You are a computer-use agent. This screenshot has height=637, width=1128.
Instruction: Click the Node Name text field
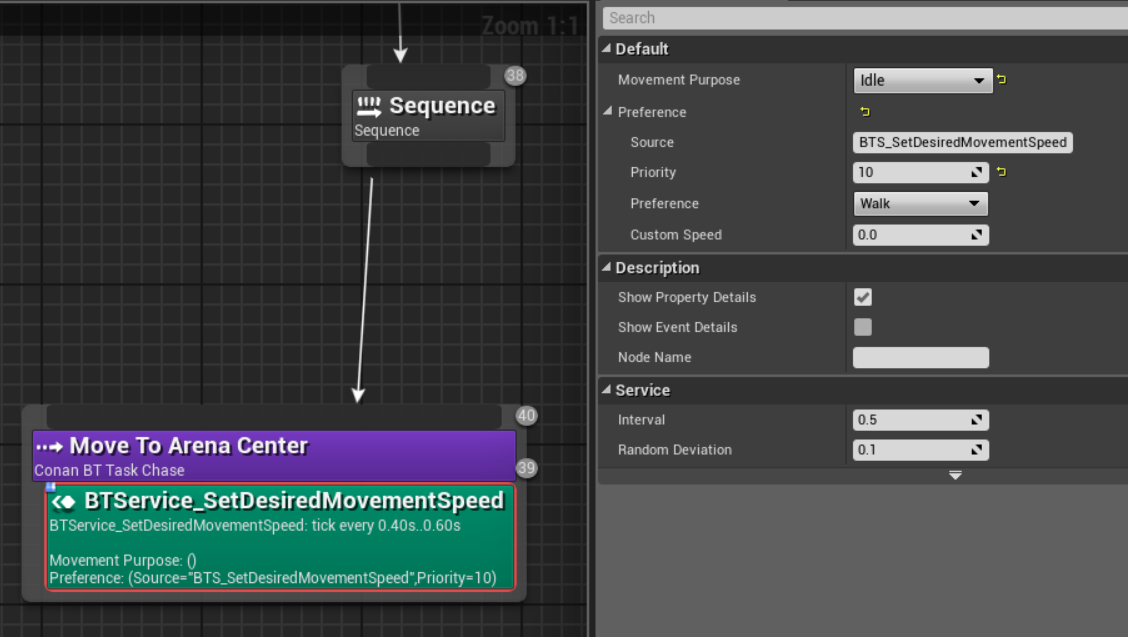click(920, 357)
